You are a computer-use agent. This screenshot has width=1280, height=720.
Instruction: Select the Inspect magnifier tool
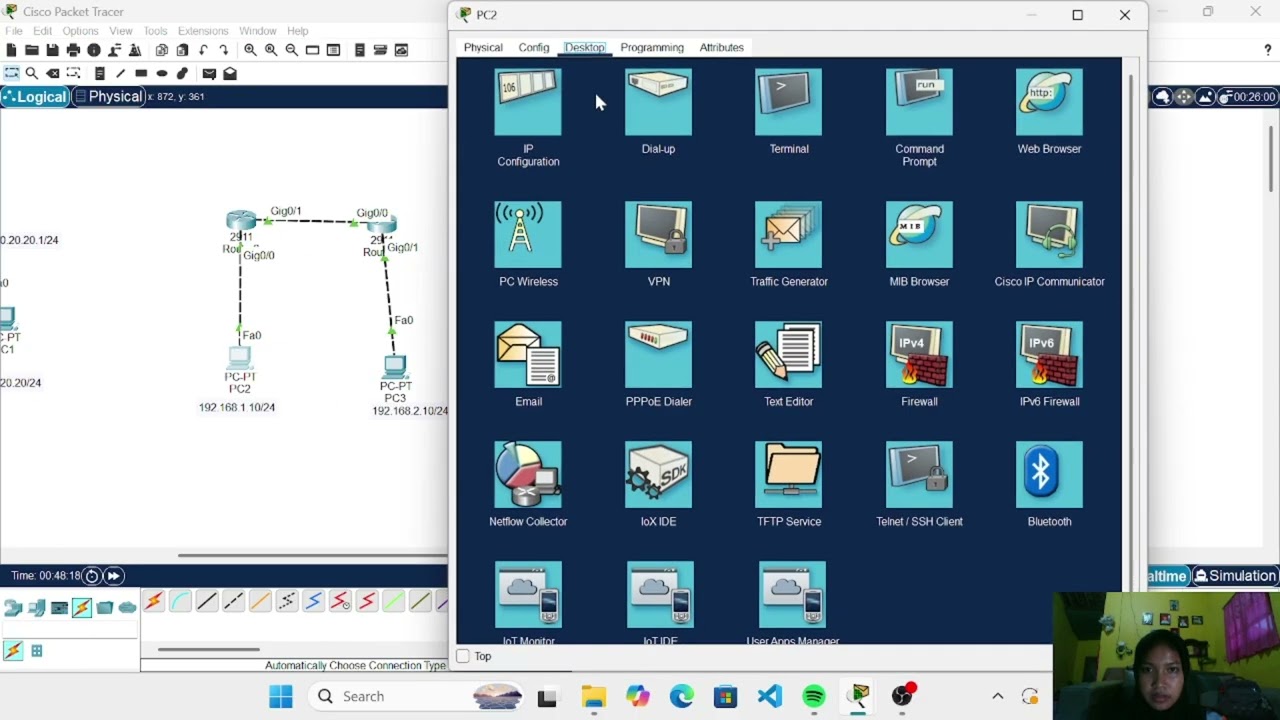pos(32,73)
